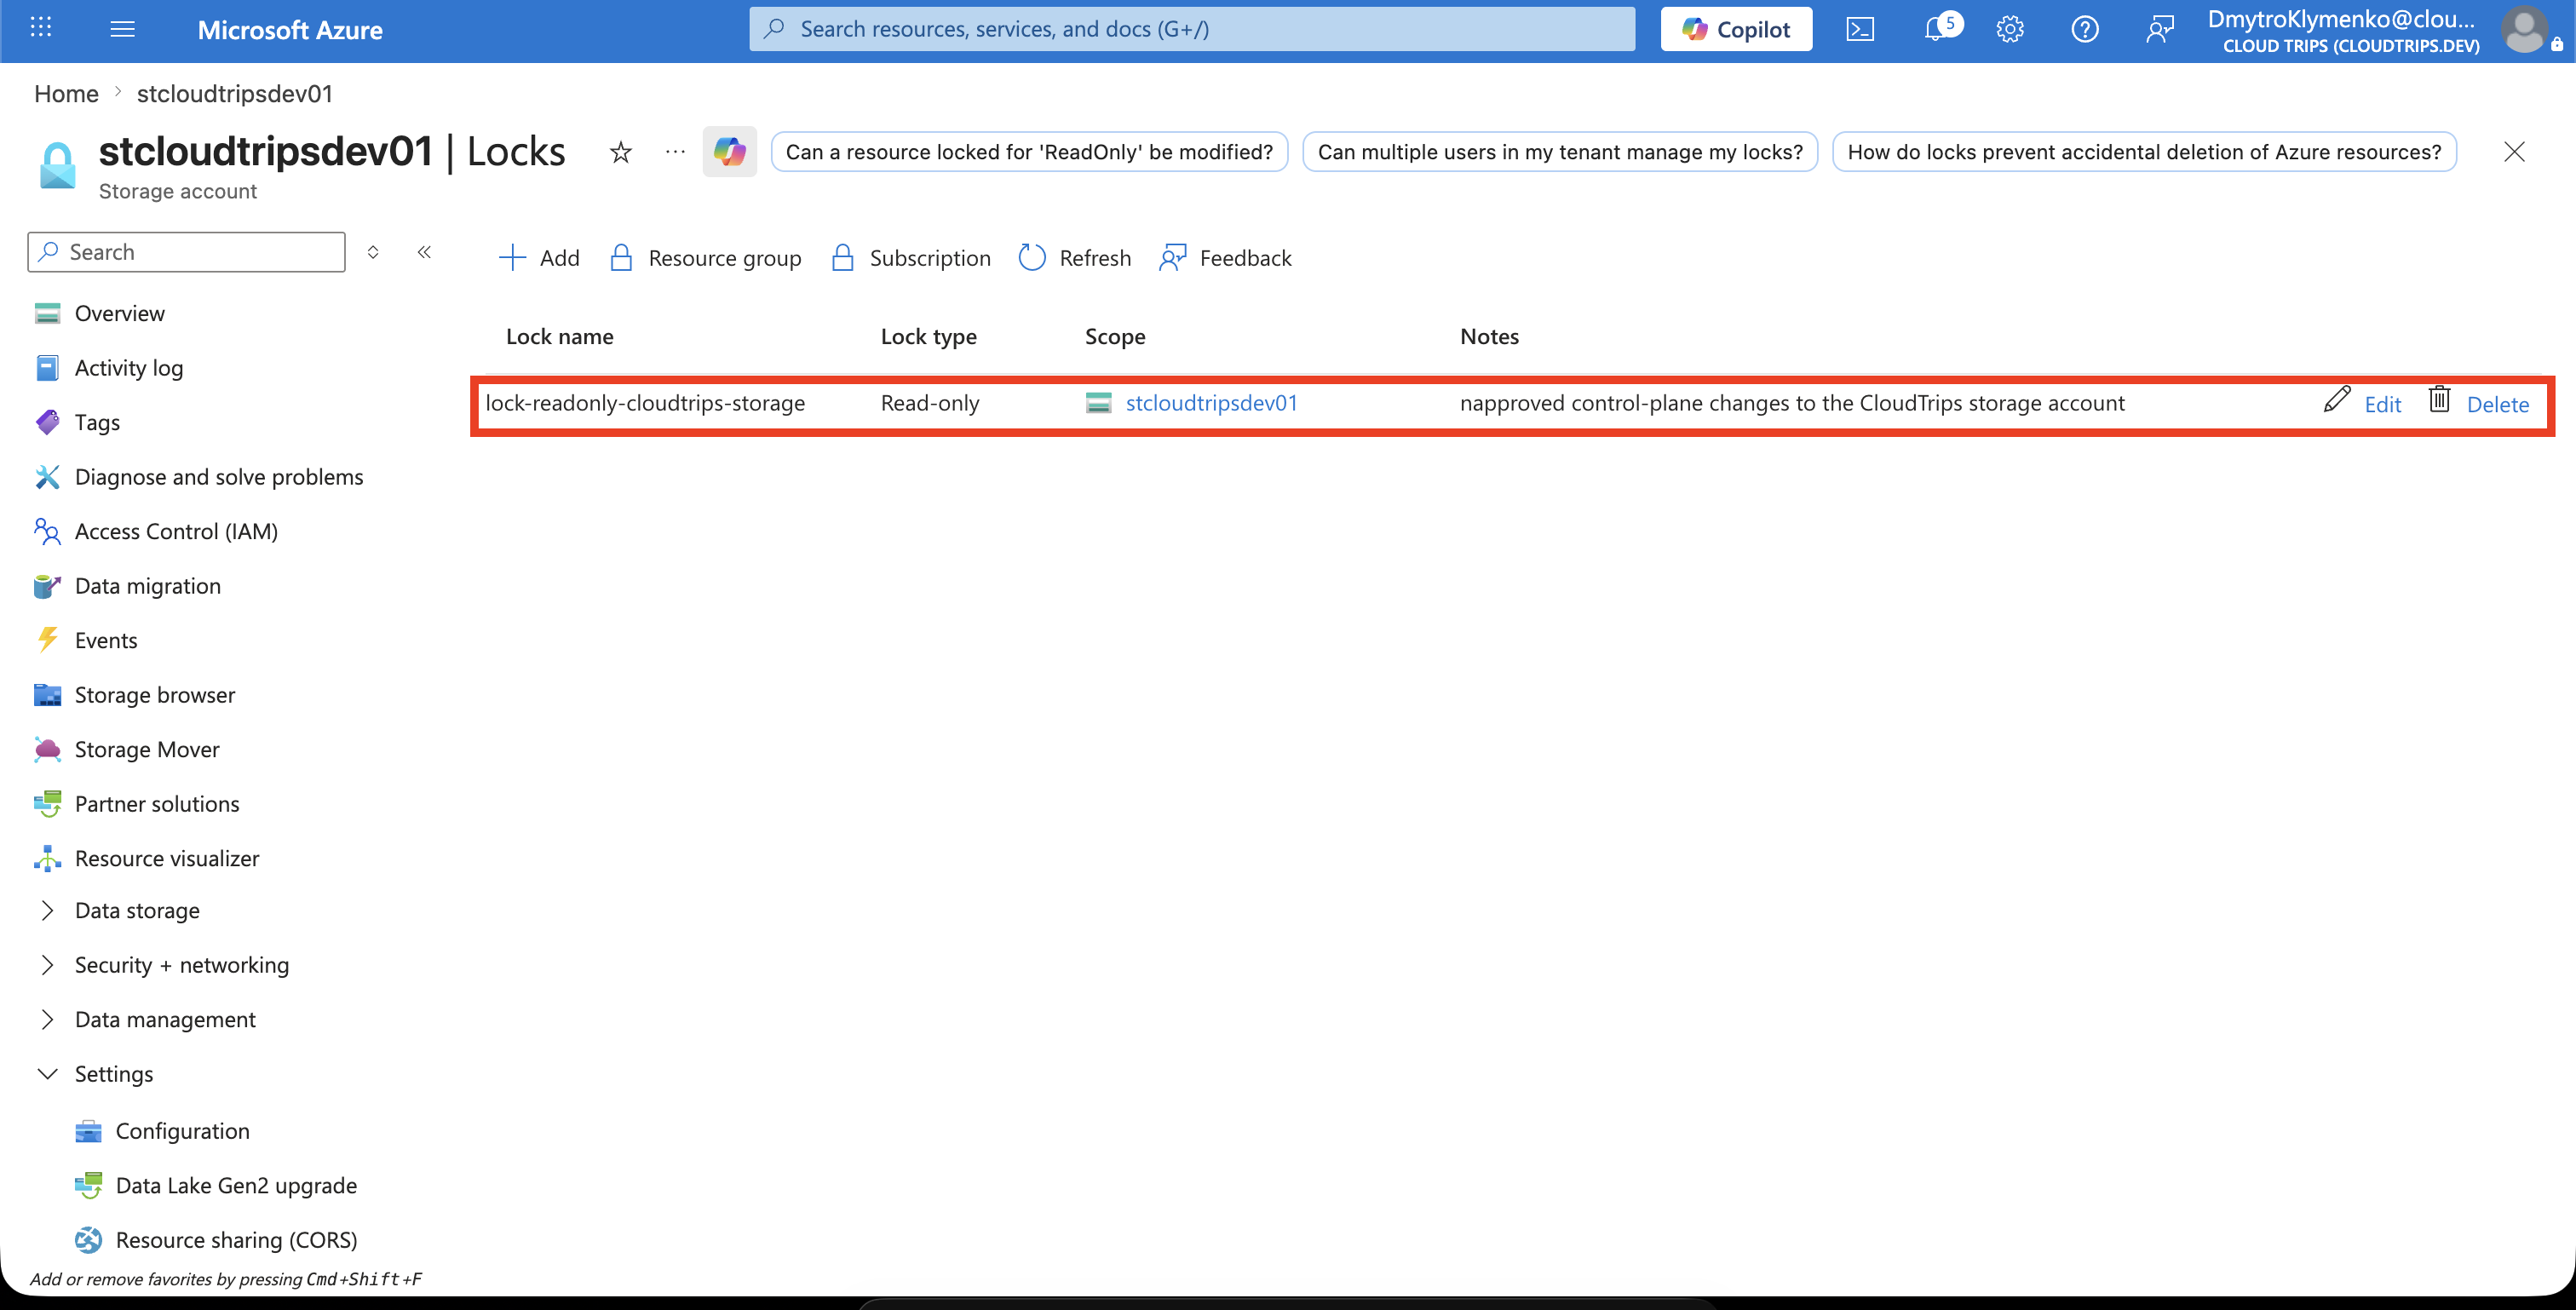
Task: Collapse the Settings section
Action: (x=47, y=1074)
